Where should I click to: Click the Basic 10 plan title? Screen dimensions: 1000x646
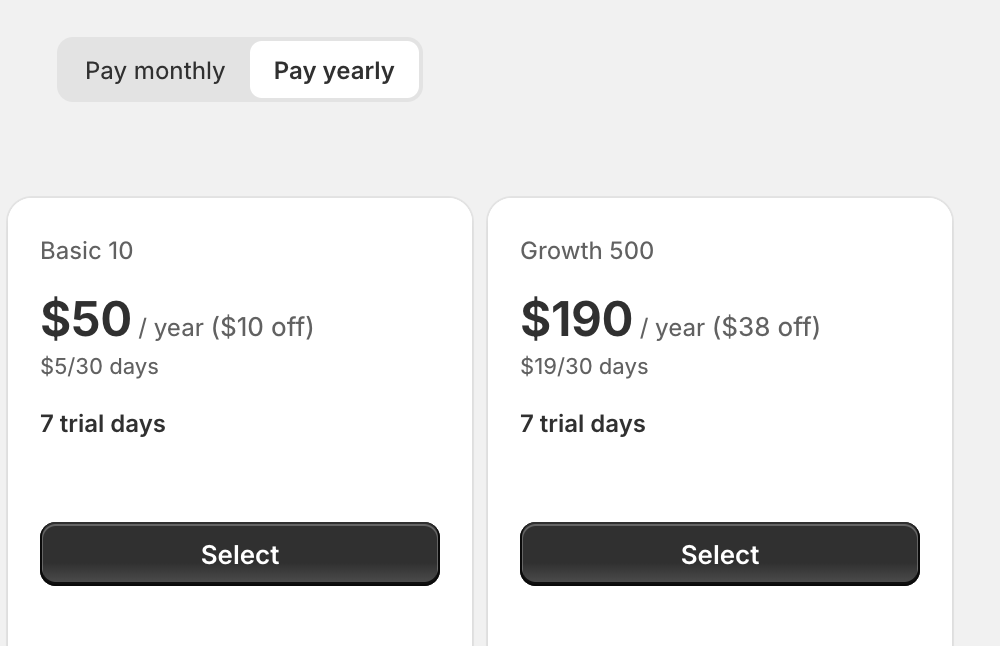[87, 250]
